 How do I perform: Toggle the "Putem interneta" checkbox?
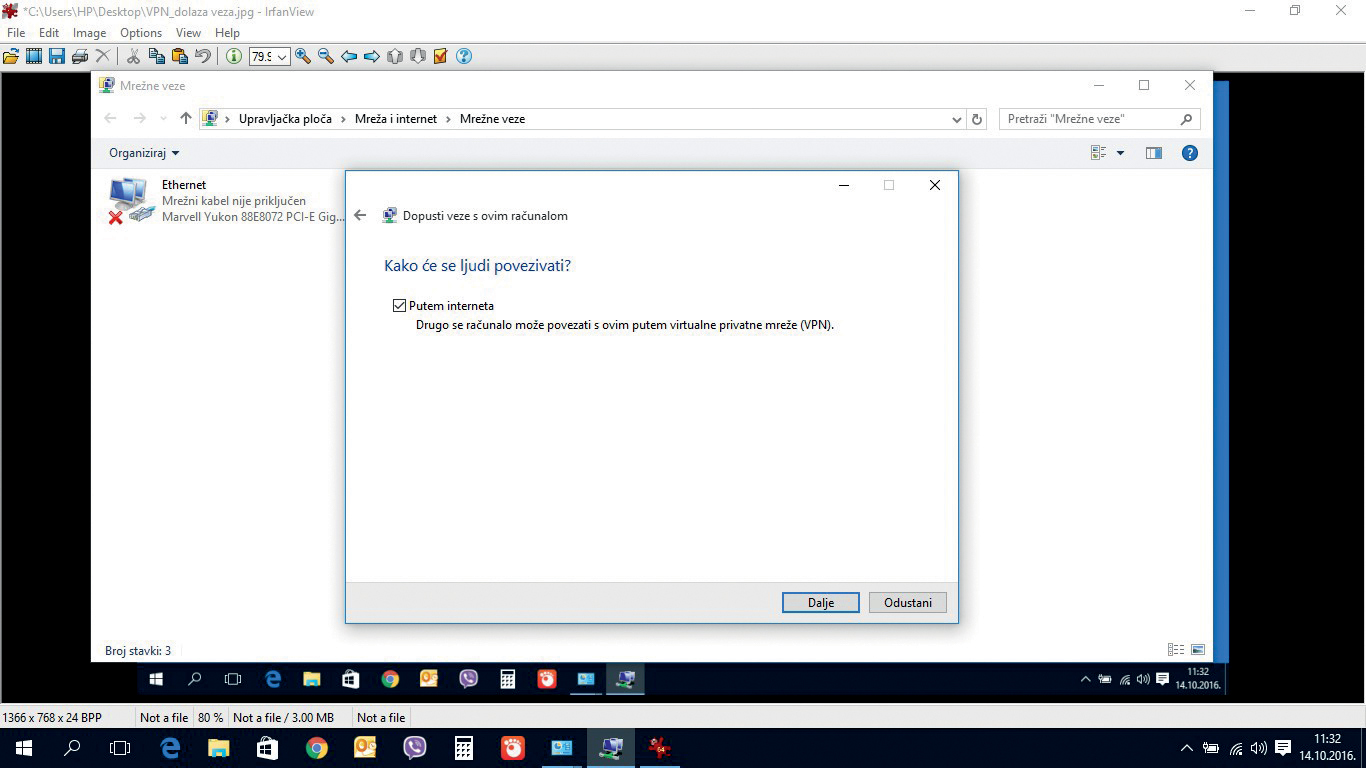[400, 306]
